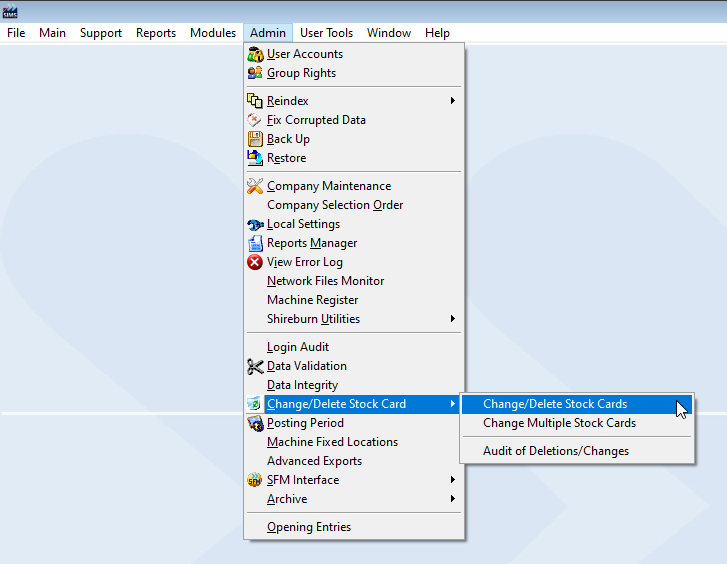The width and height of the screenshot is (727, 564).
Task: Click the Local Settings icon
Action: [x=255, y=224]
